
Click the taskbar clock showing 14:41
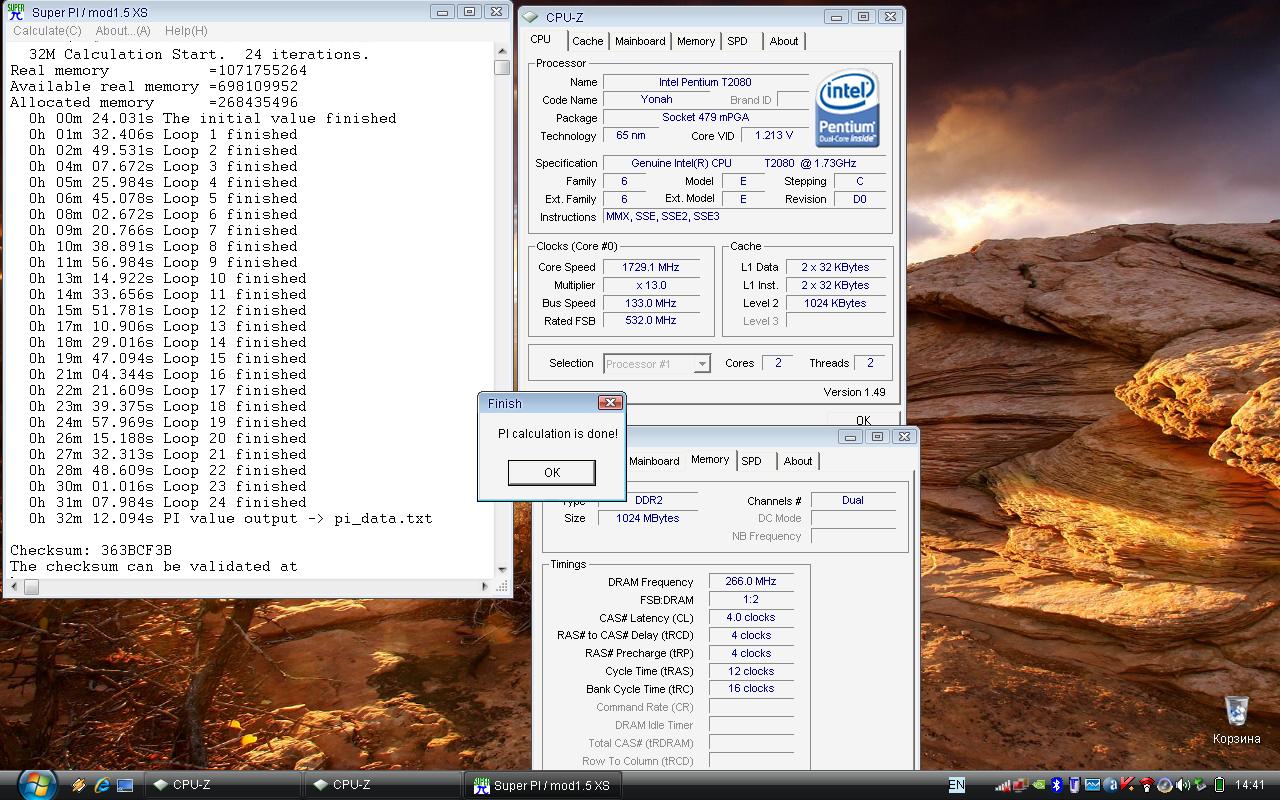pos(1250,785)
